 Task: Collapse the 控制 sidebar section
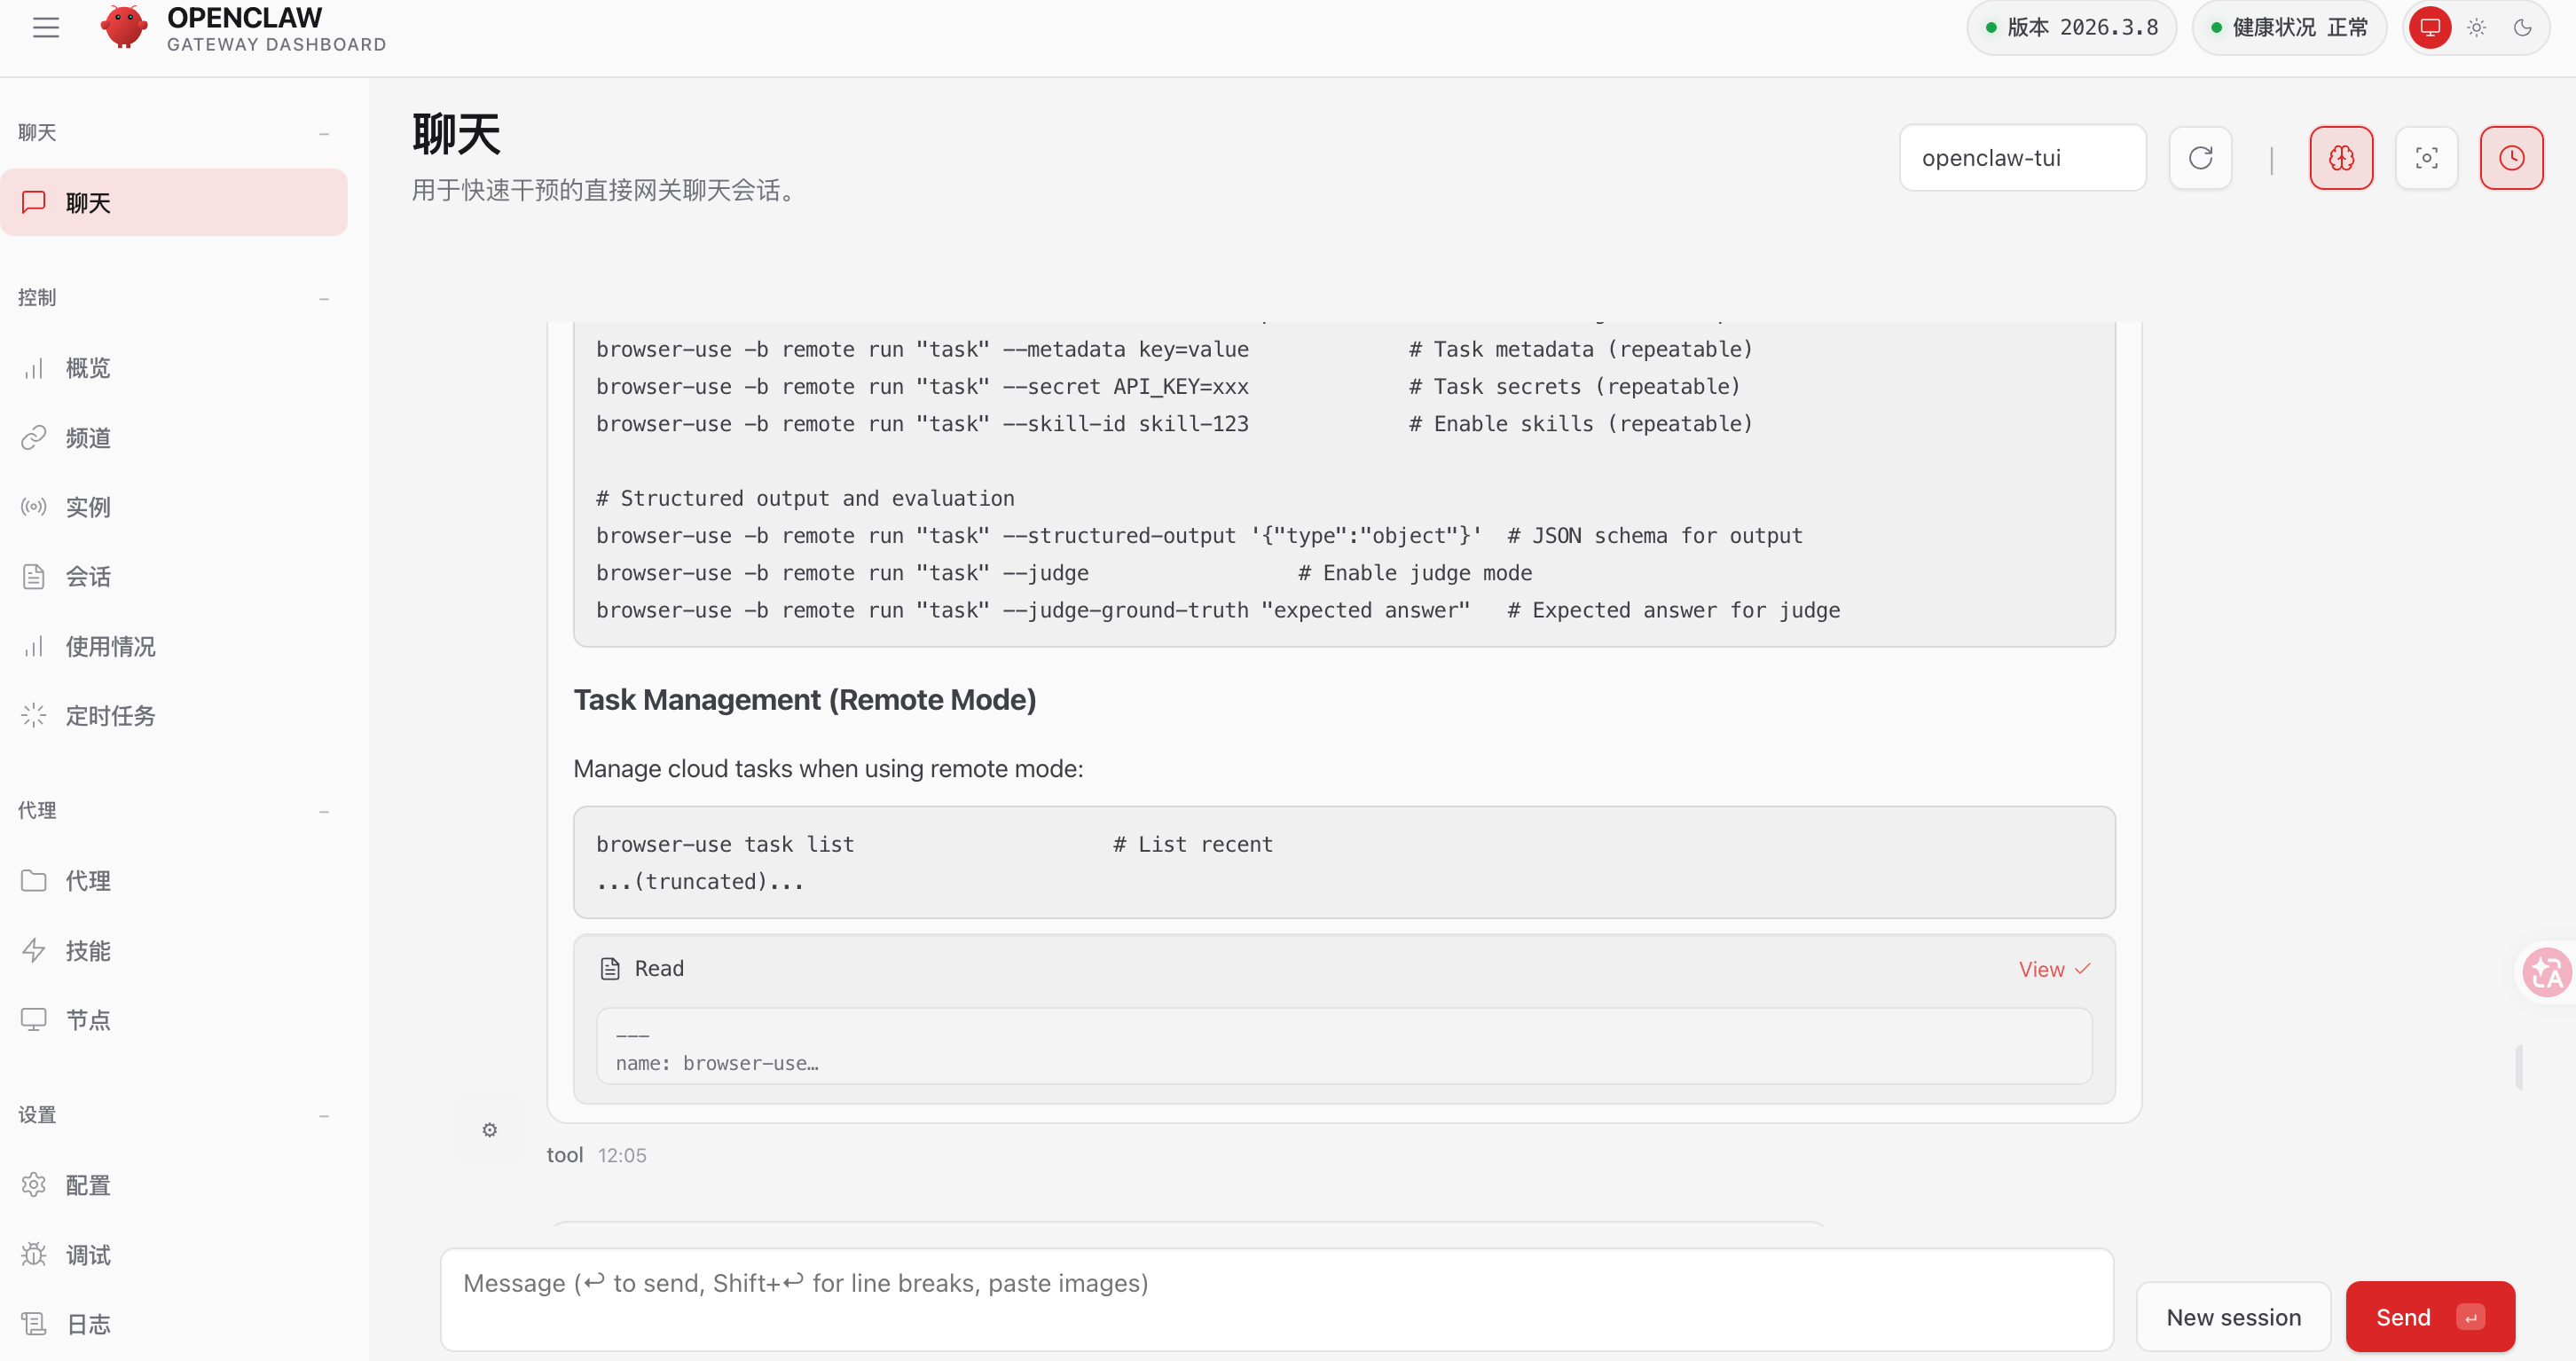pyautogui.click(x=324, y=298)
